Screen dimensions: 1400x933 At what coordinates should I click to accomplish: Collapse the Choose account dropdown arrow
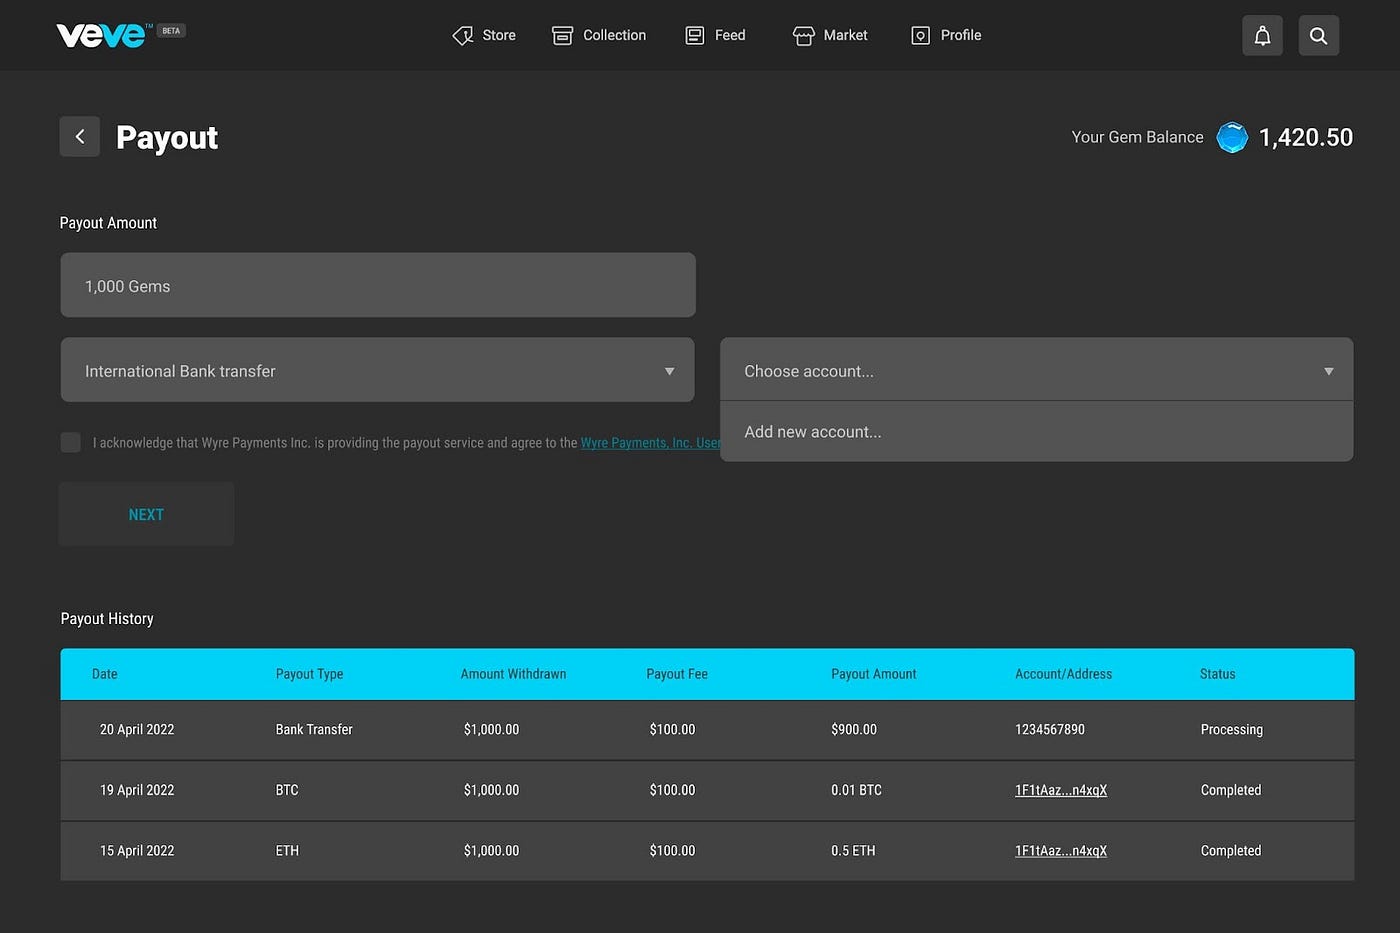tap(1329, 371)
